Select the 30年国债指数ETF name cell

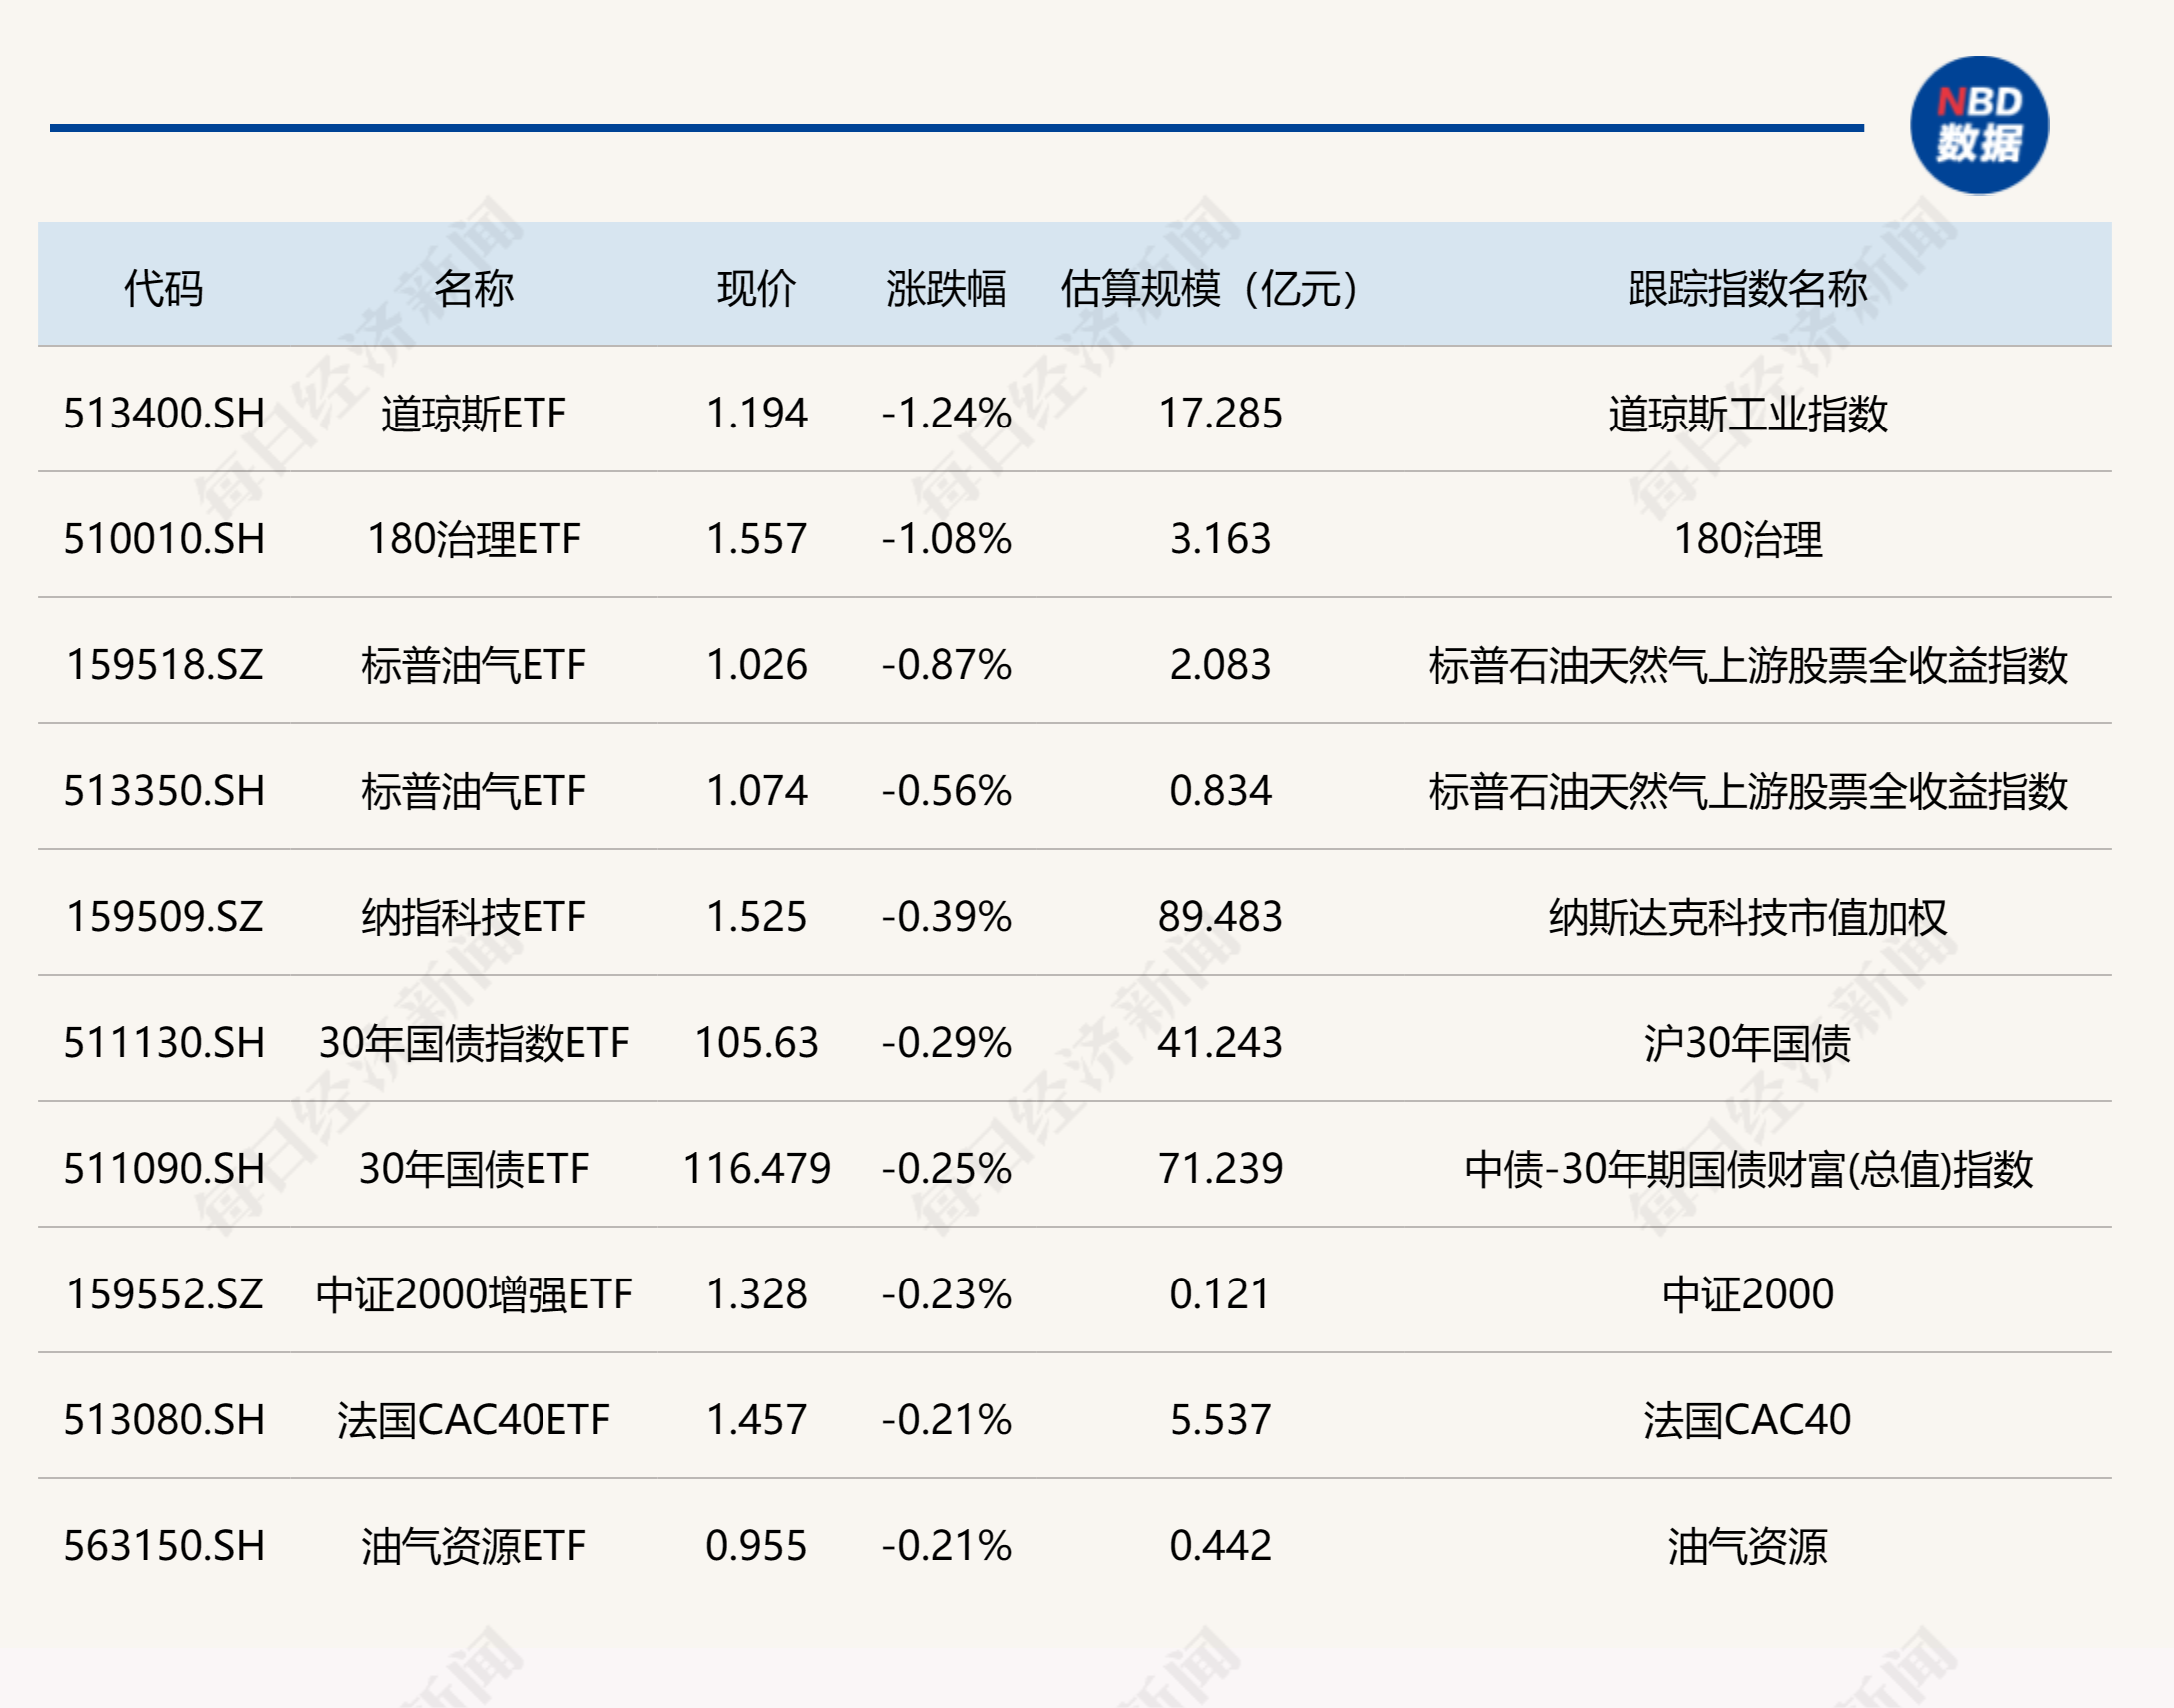click(x=473, y=1043)
